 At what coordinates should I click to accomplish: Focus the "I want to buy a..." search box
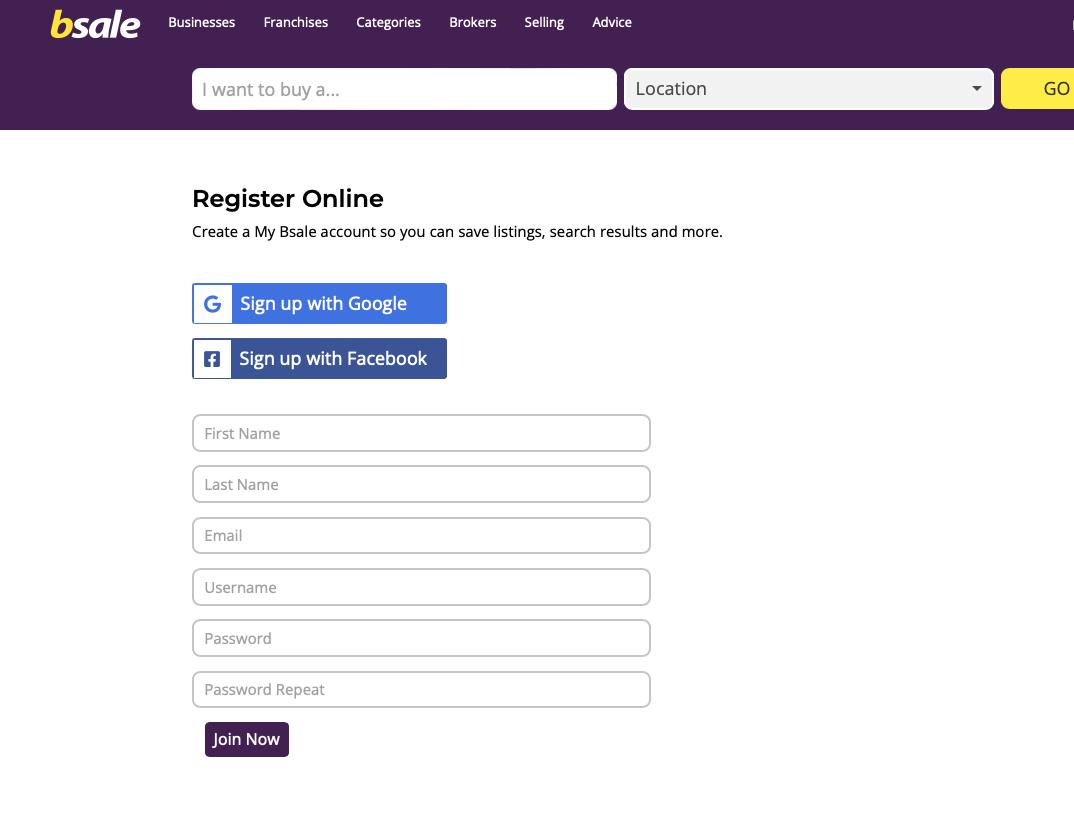tap(404, 89)
